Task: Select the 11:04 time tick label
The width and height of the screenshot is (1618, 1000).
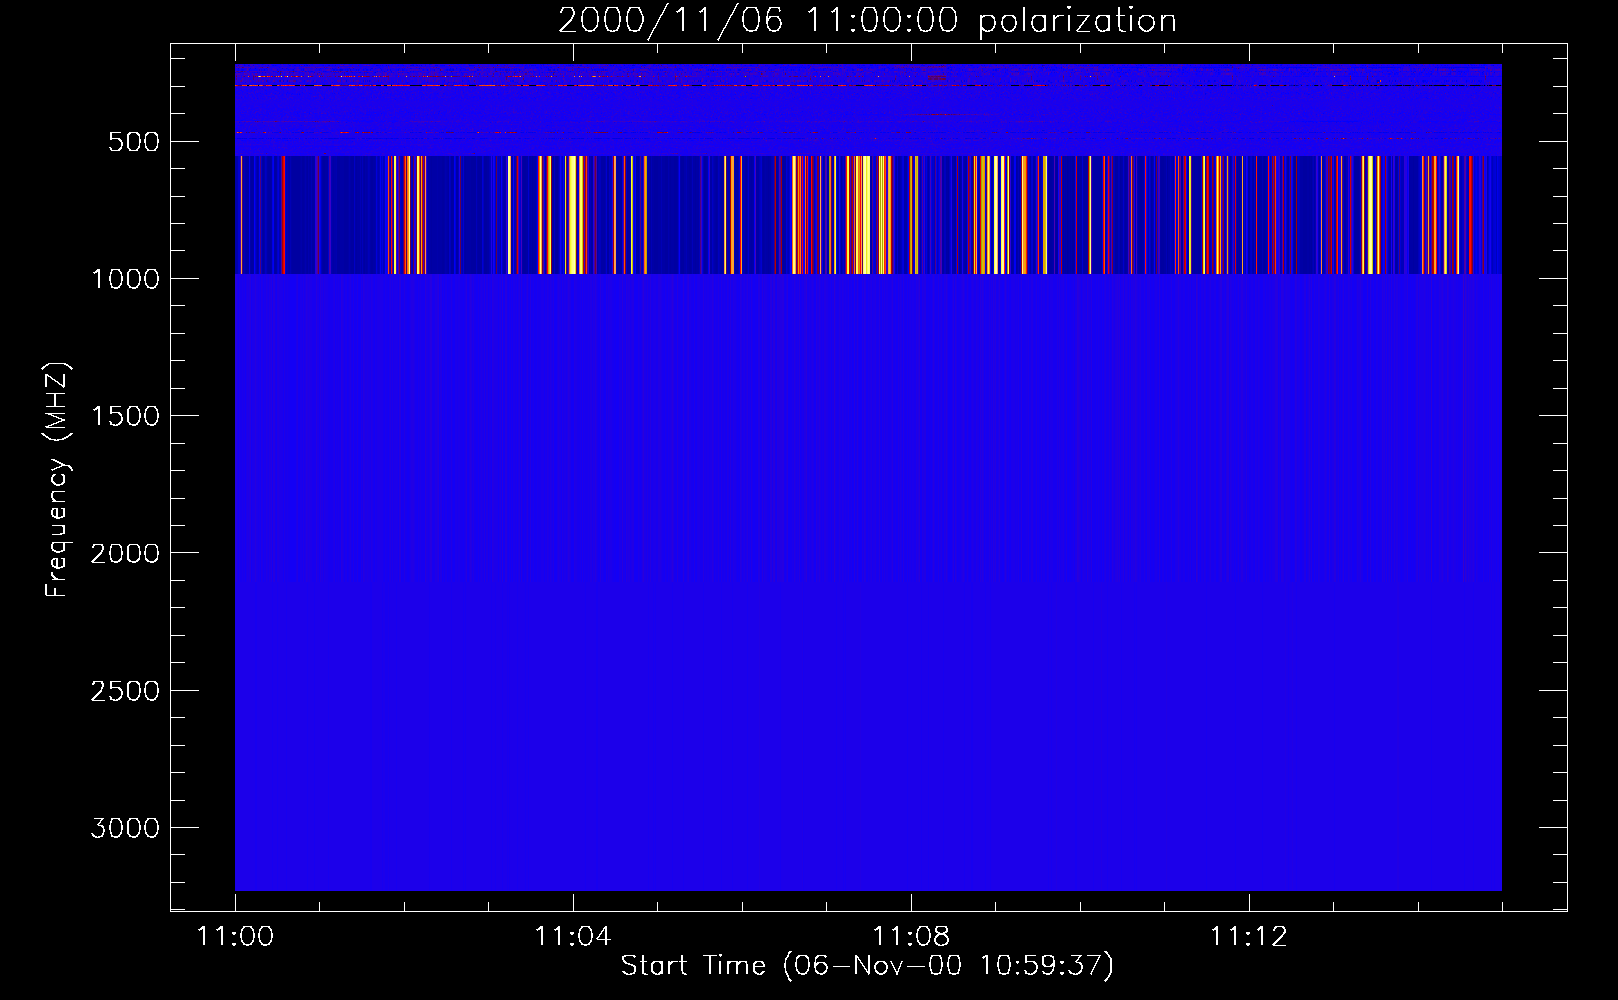Action: pos(572,937)
